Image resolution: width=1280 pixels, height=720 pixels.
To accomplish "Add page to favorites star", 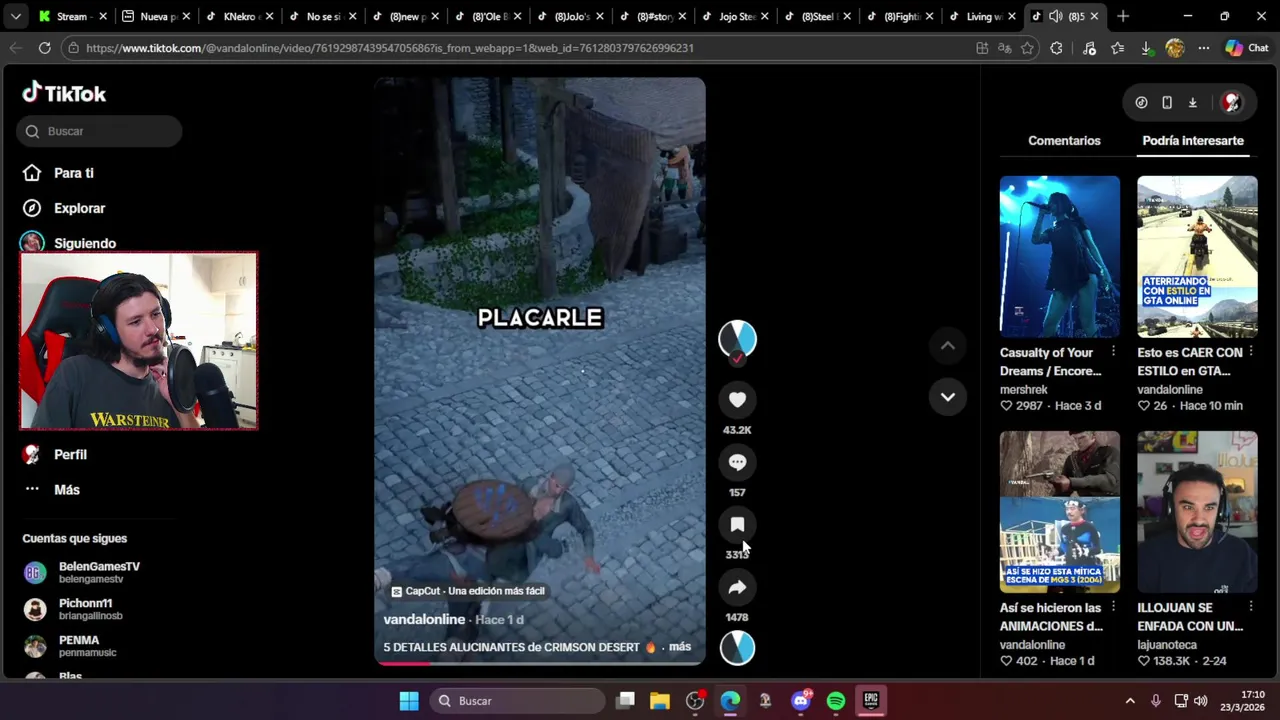I will pyautogui.click(x=1027, y=48).
